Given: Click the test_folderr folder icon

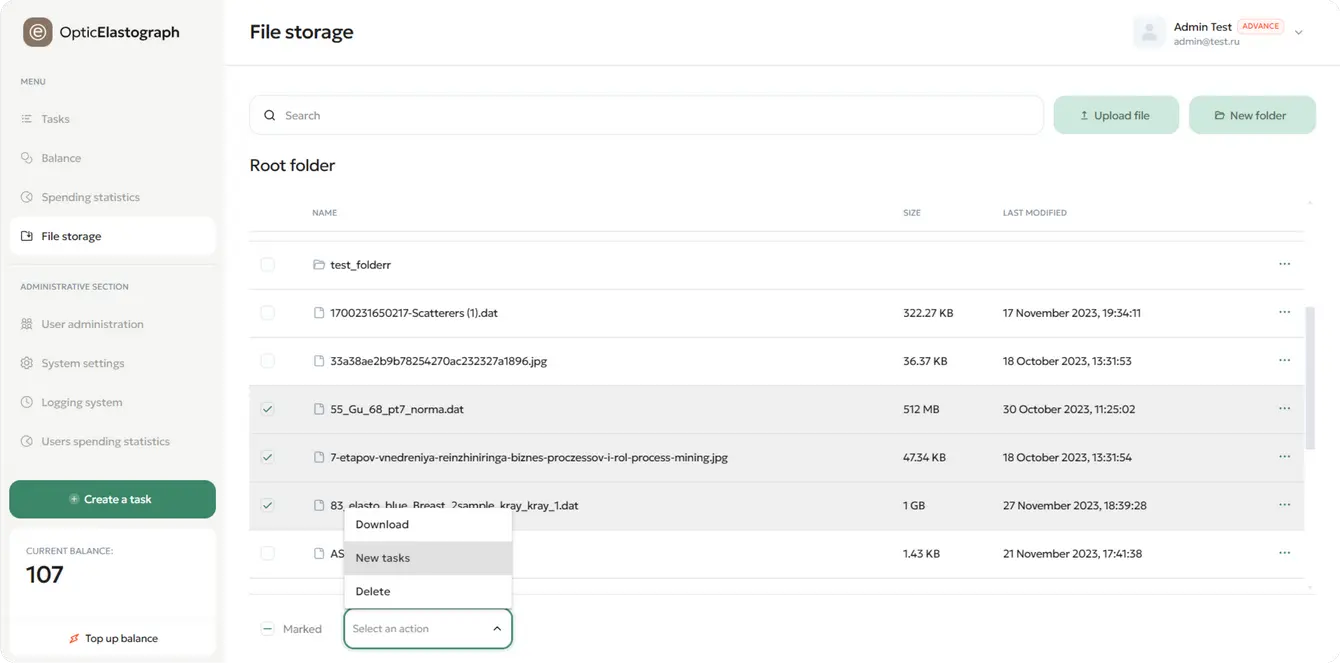Looking at the screenshot, I should pyautogui.click(x=319, y=265).
